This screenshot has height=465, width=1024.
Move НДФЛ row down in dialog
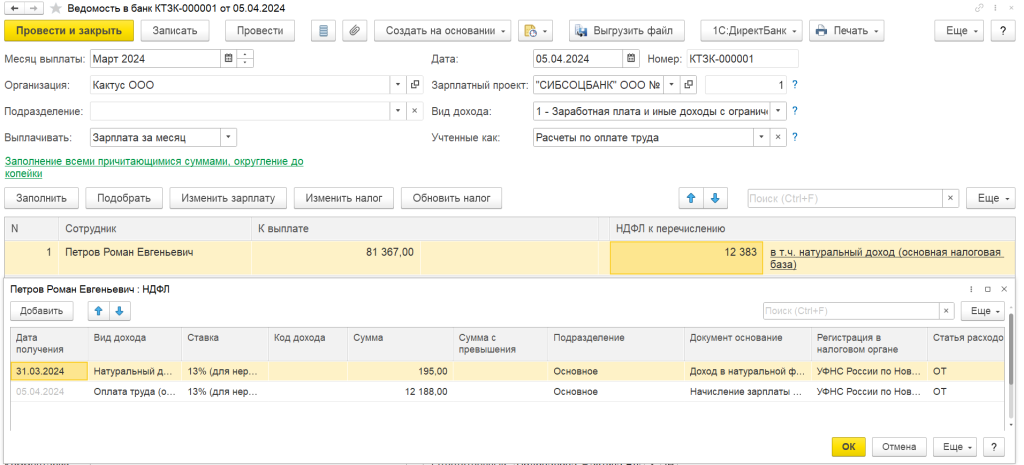coord(120,311)
